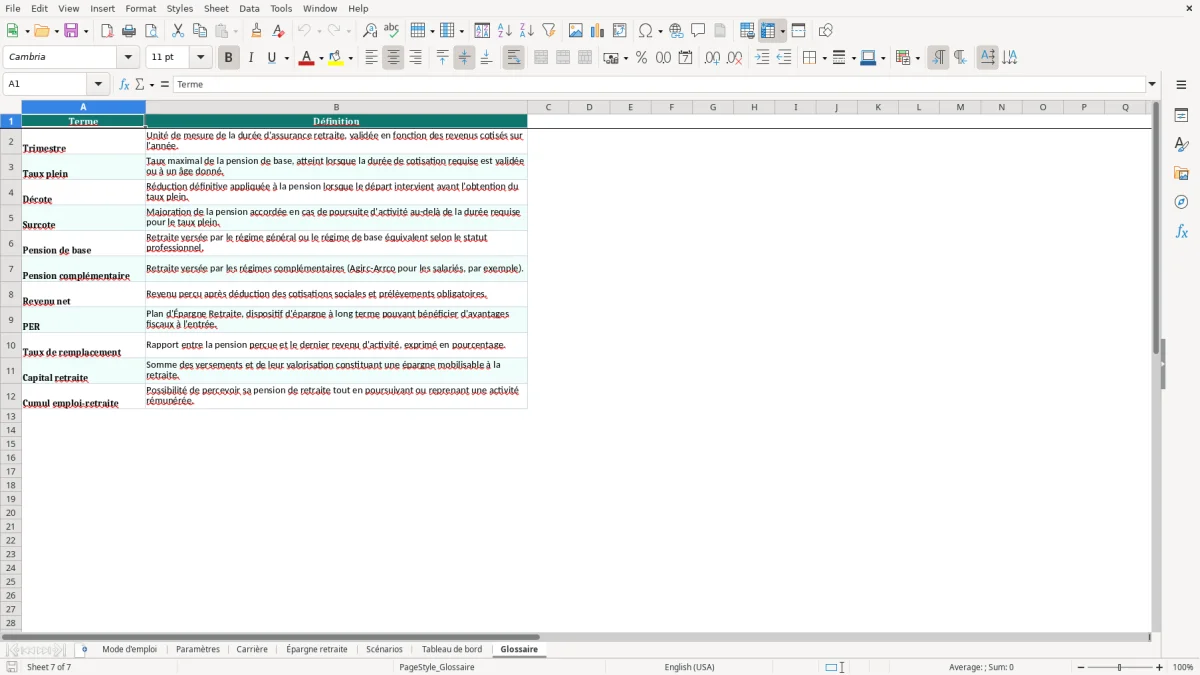Screen dimensions: 1200x675
Task: Copy the selected cell
Action: [x=200, y=31]
